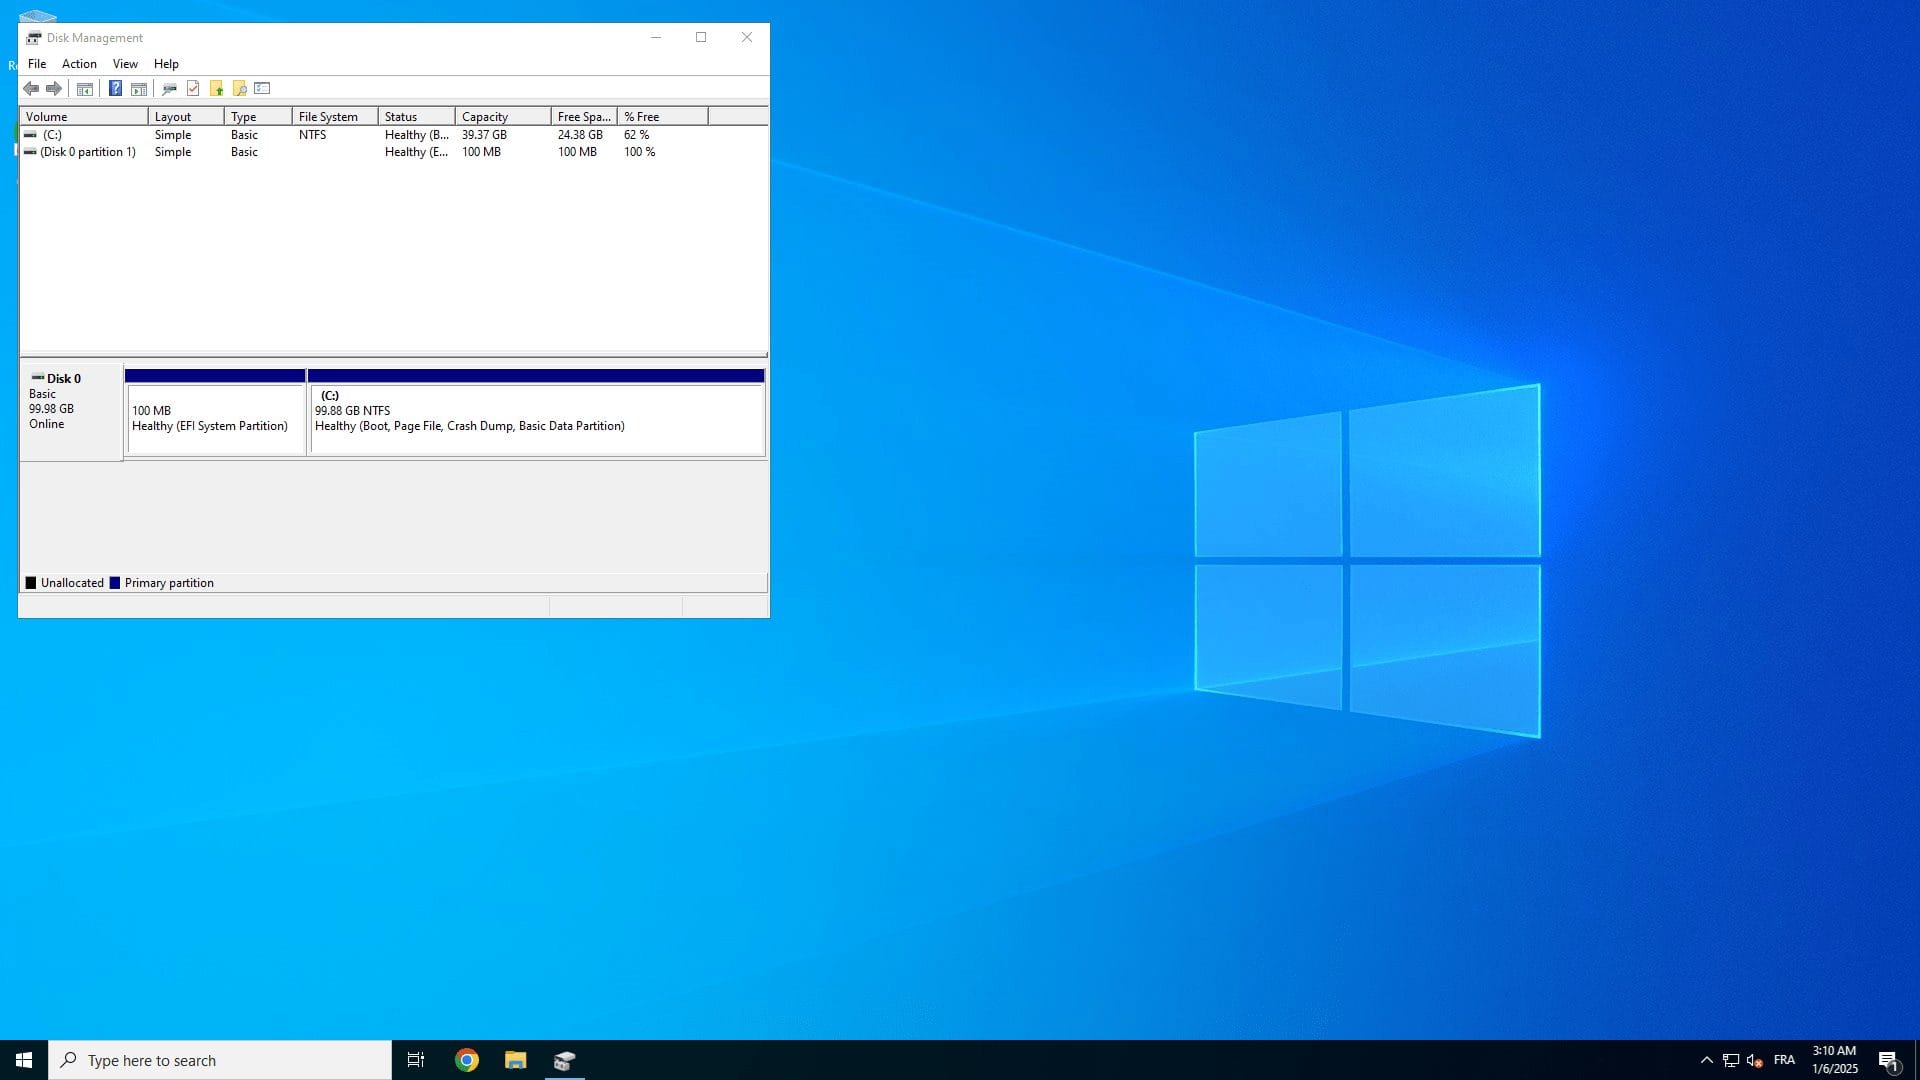
Task: Minimize the Disk Management window
Action: [656, 38]
